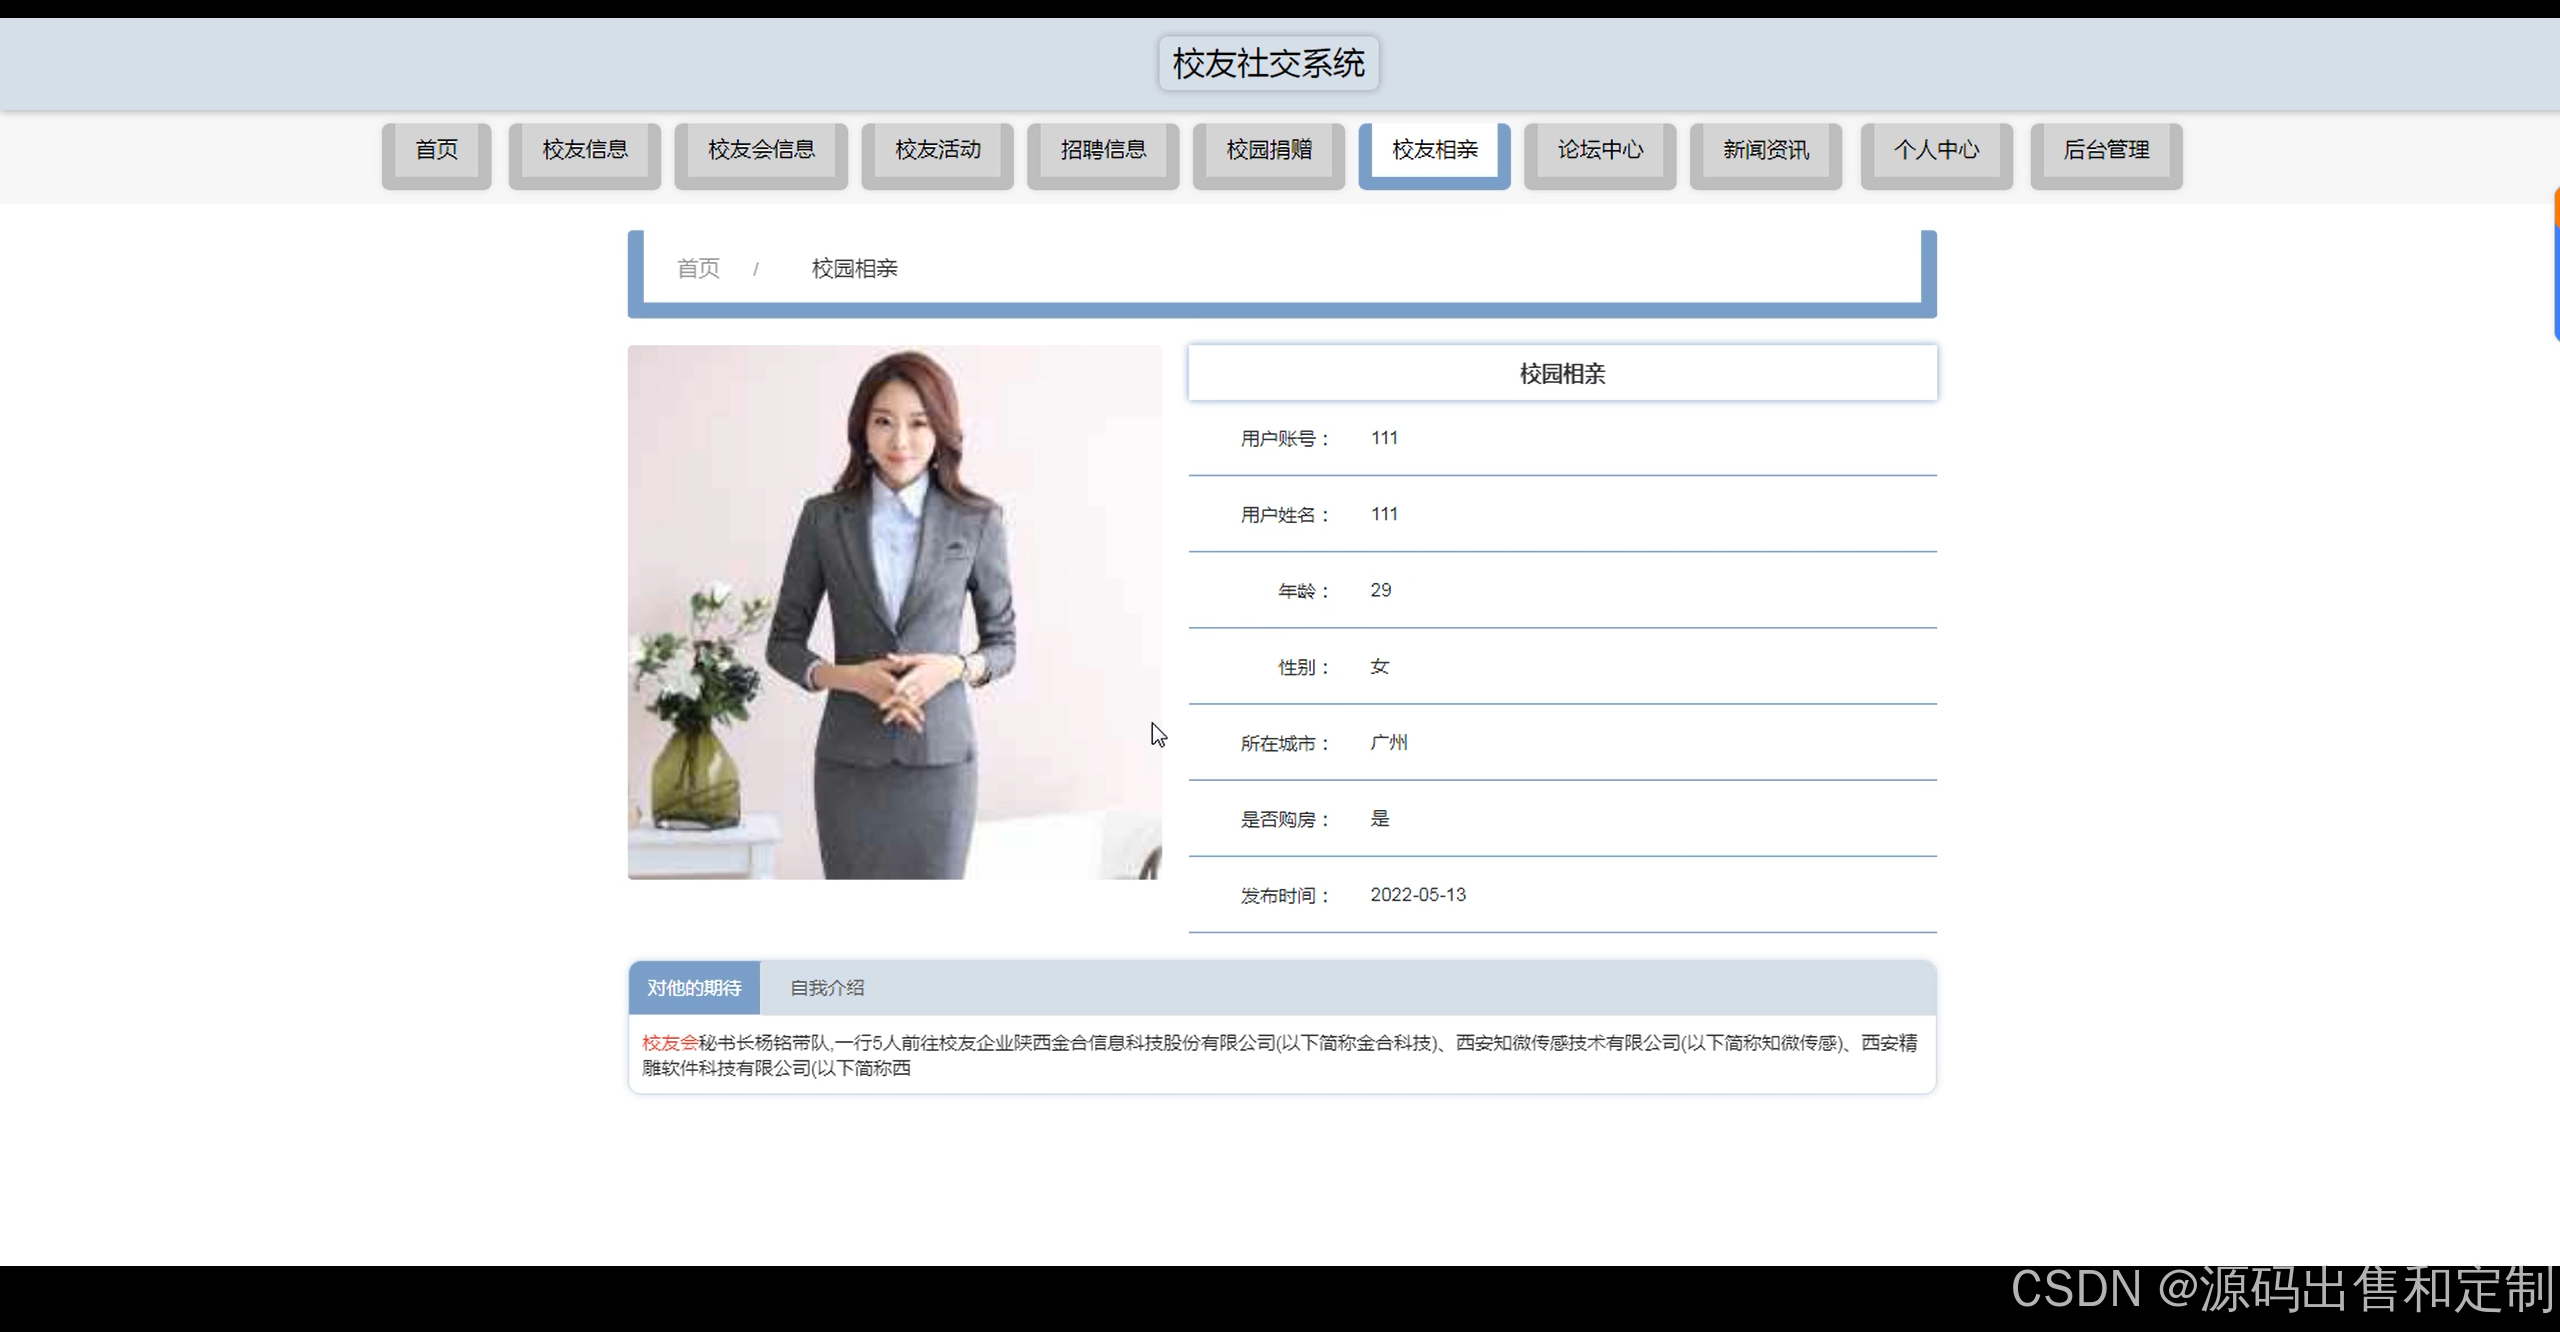Click 首页 breadcrumb link
The height and width of the screenshot is (1332, 2560).
698,268
